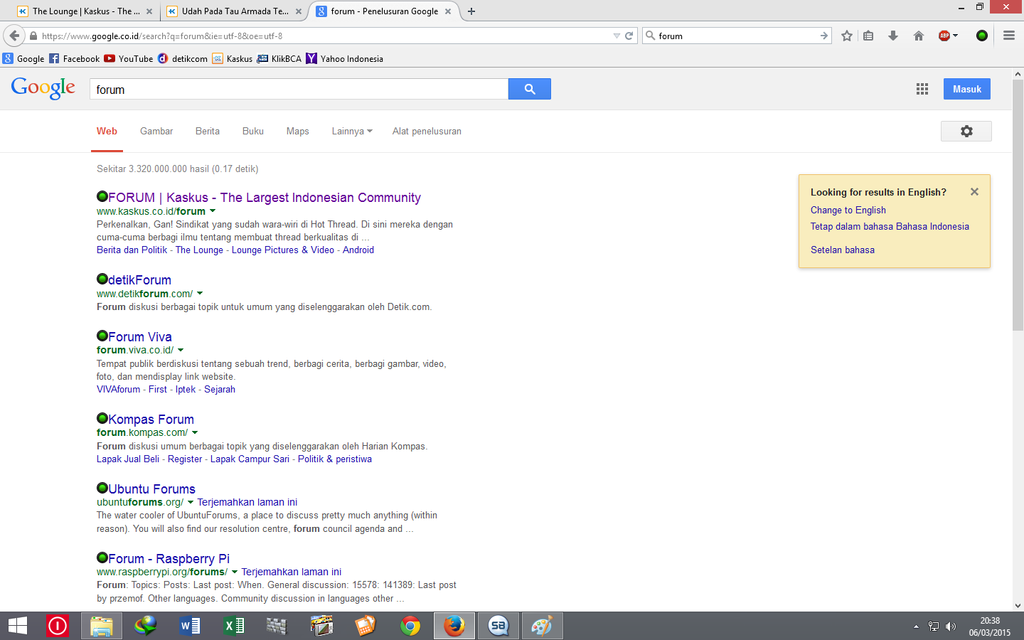This screenshot has height=640, width=1024.
Task: Show bookmarks list icon in toolbar
Action: coord(868,36)
